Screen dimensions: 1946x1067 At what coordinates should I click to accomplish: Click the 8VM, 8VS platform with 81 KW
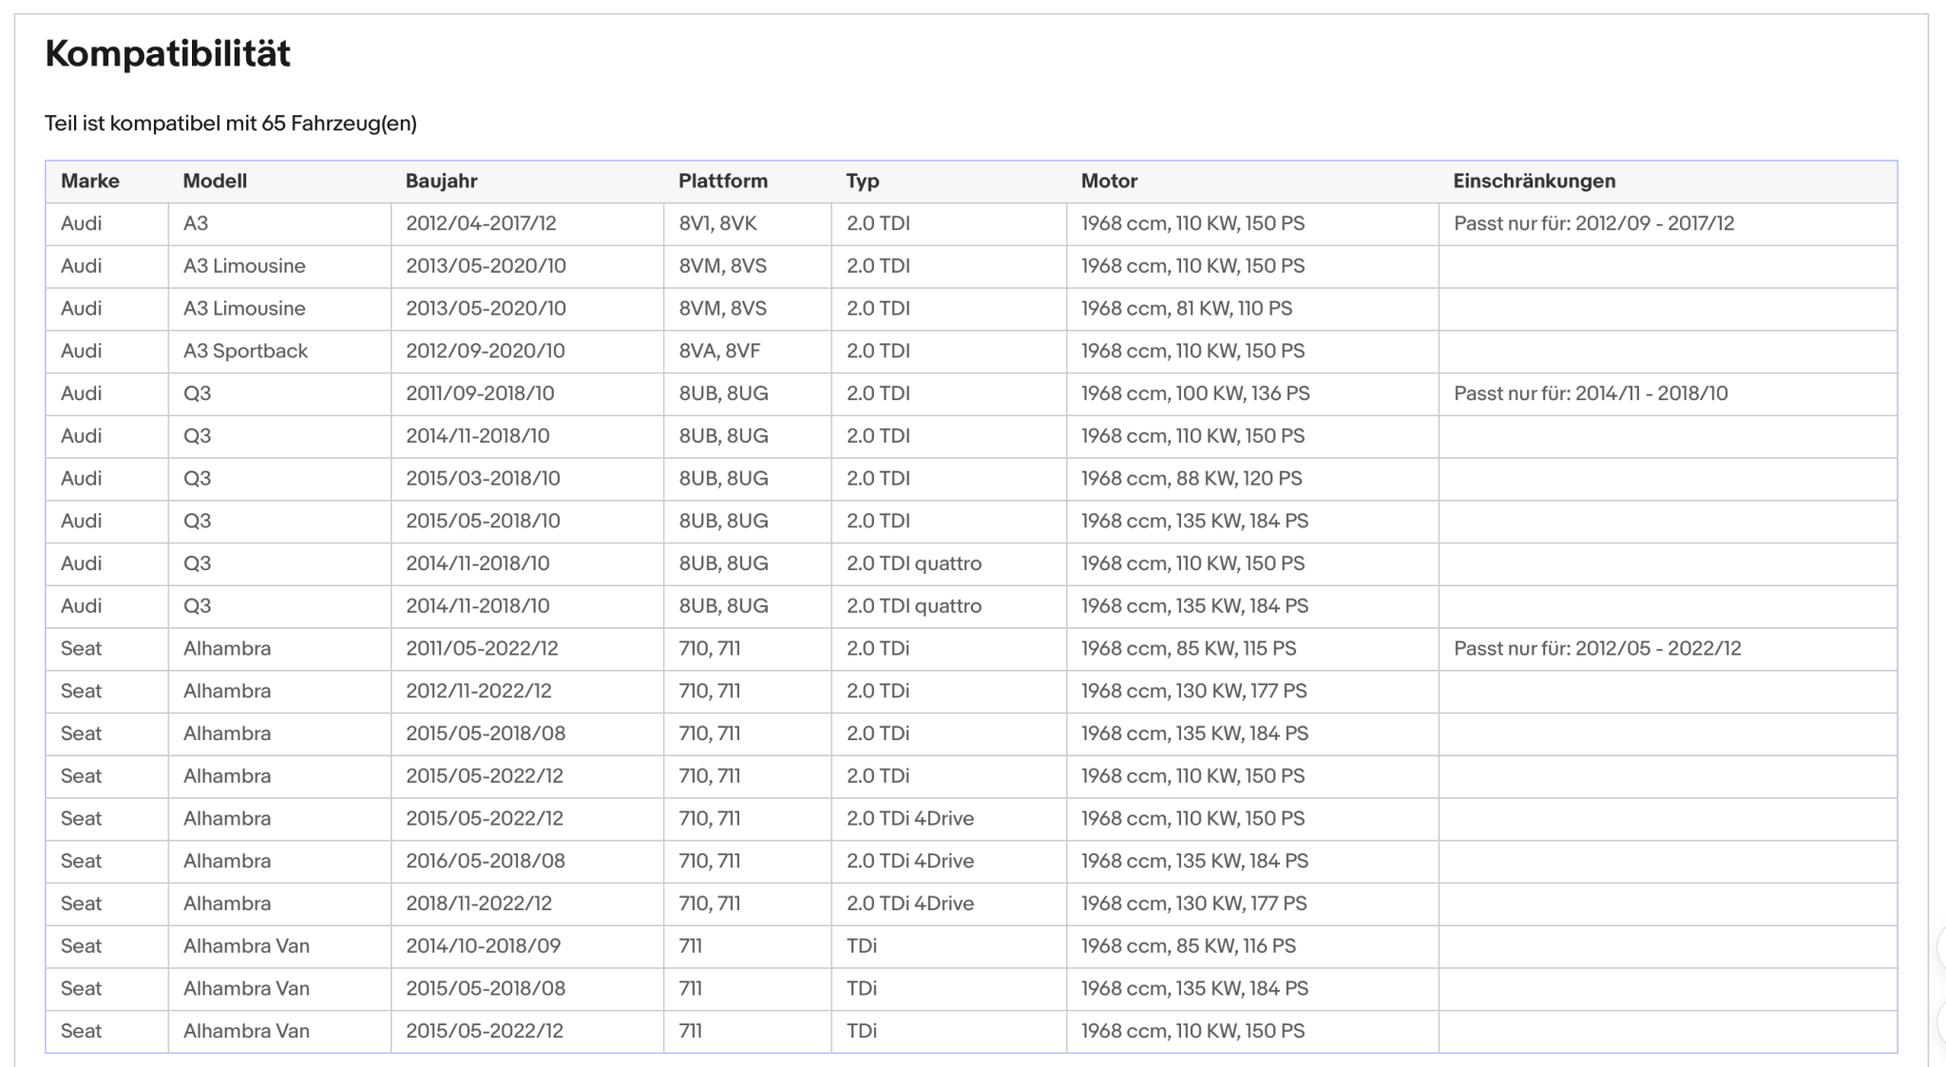pyautogui.click(x=723, y=308)
